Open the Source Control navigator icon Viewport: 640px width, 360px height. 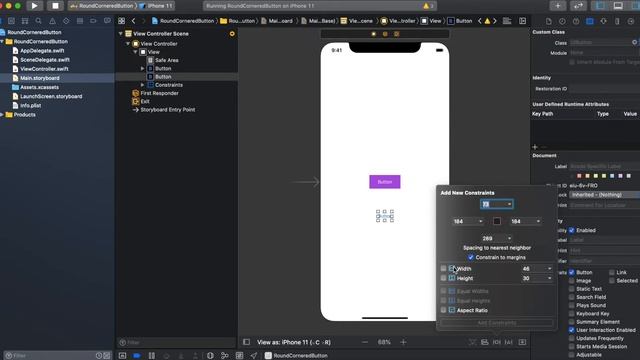pos(11,21)
